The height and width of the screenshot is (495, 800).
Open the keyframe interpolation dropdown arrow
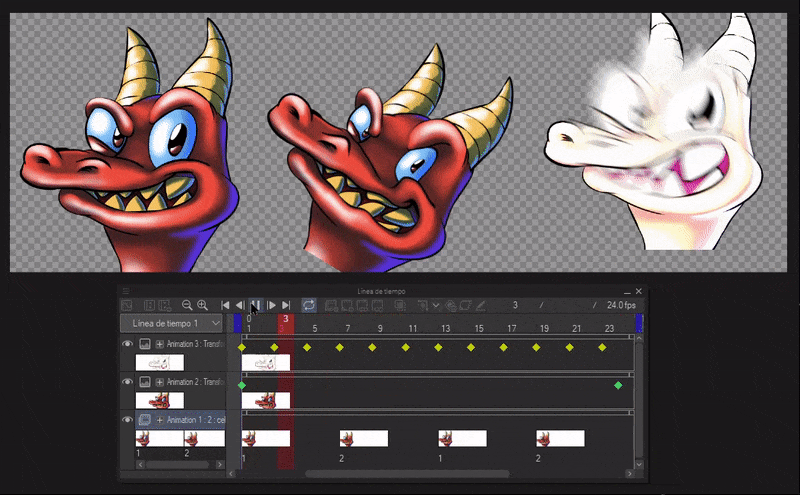click(x=436, y=305)
